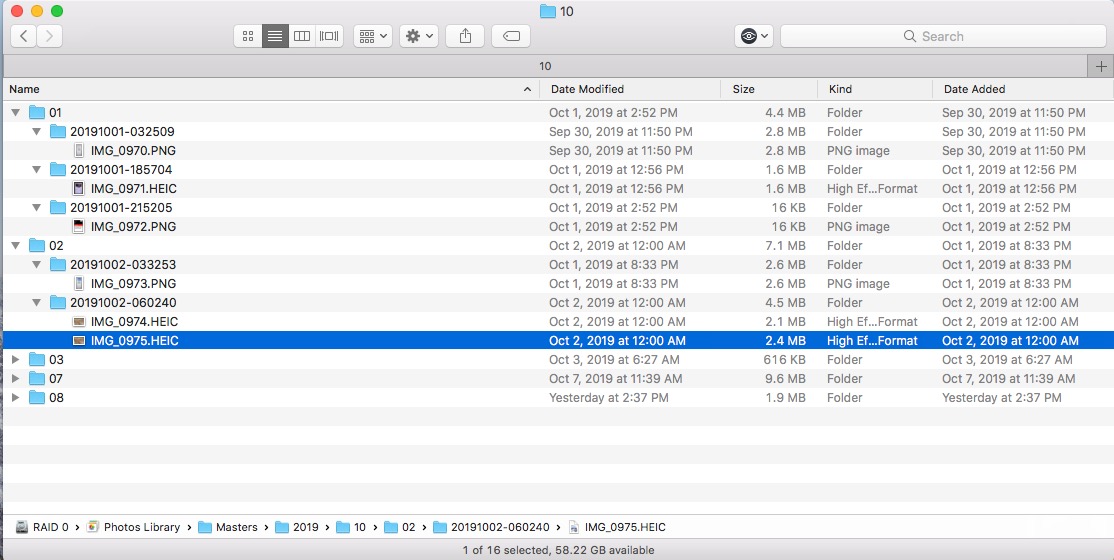This screenshot has height=560, width=1114.
Task: Sort by Date Modified column header
Action: [630, 89]
